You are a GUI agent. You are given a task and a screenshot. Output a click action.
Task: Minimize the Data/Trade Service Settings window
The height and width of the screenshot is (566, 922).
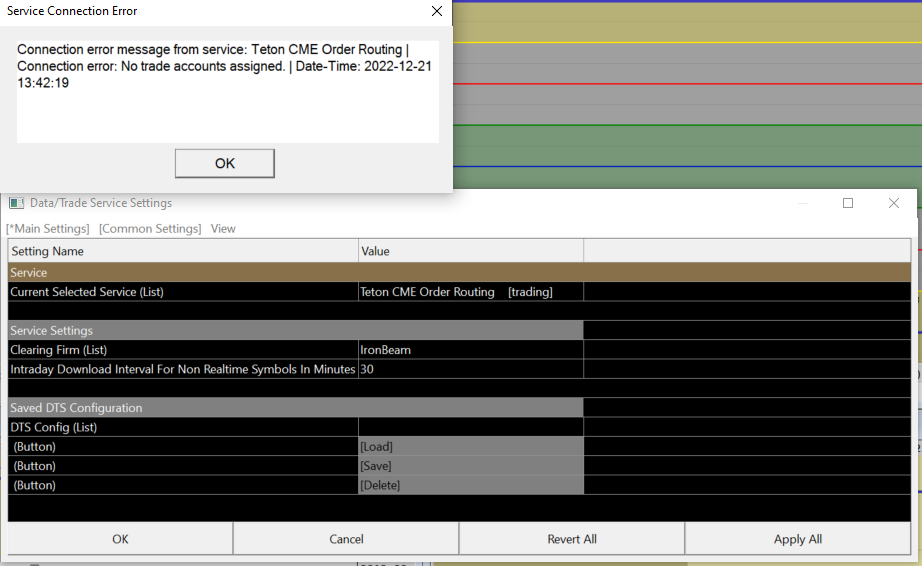[803, 203]
